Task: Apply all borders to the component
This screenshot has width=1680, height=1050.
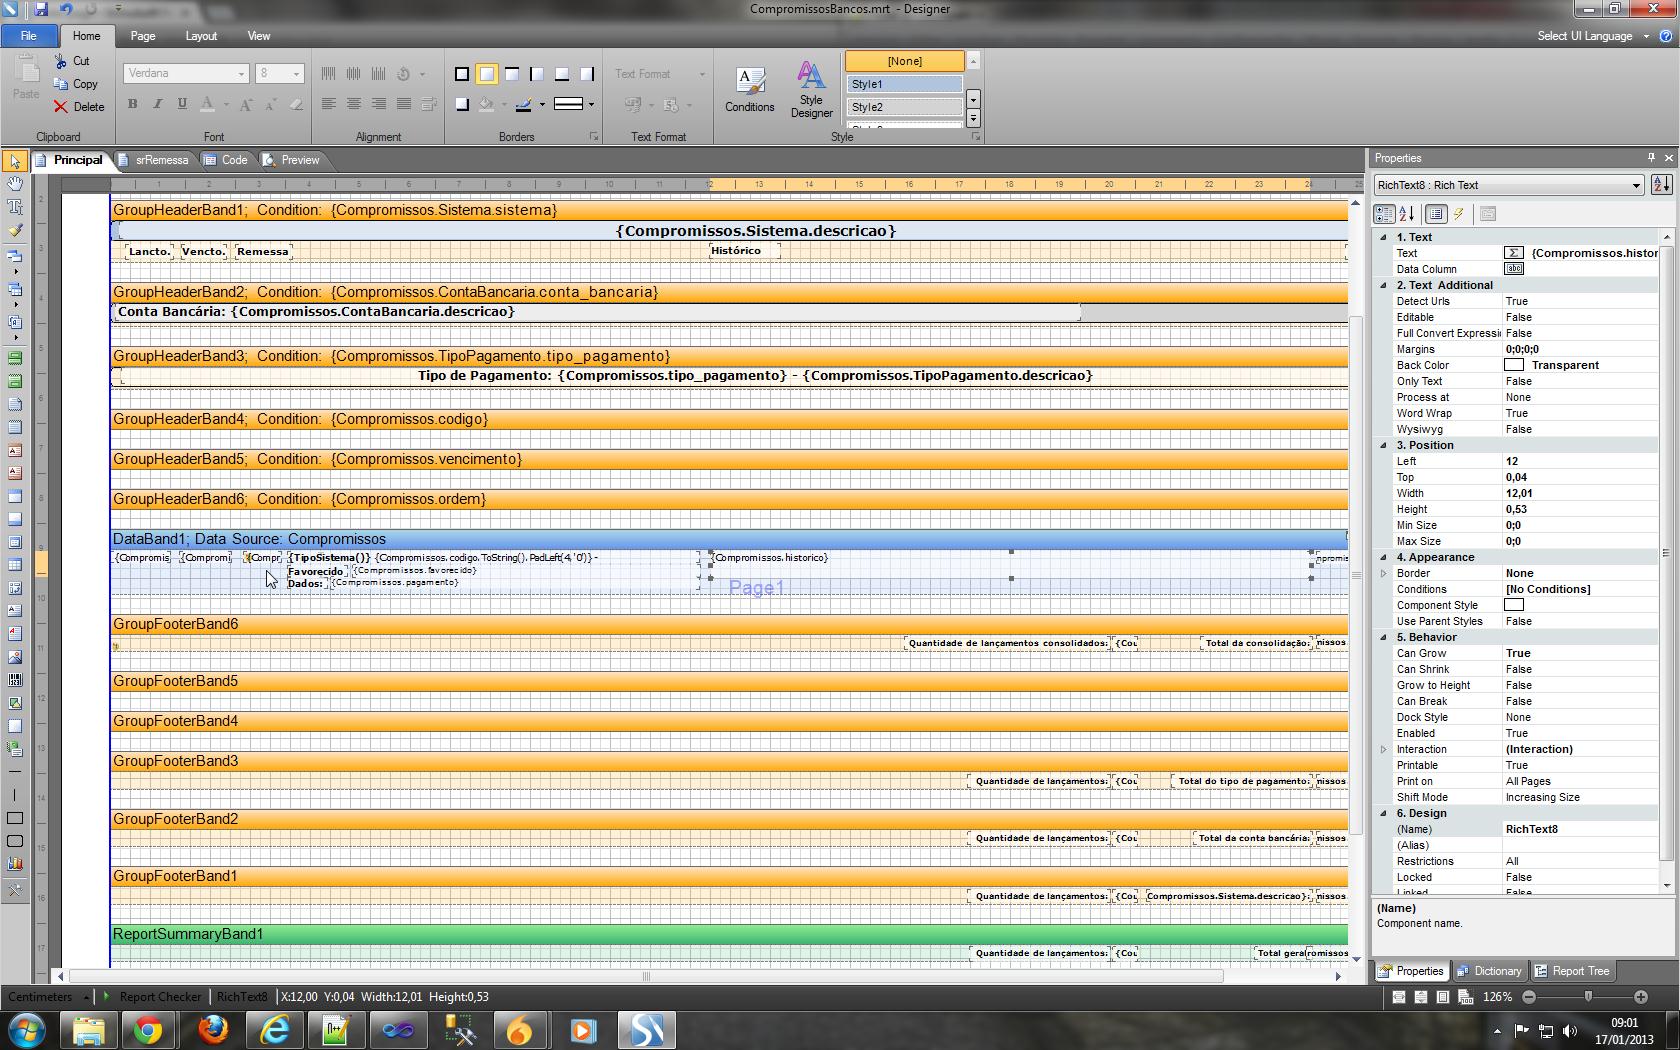Action: click(462, 74)
